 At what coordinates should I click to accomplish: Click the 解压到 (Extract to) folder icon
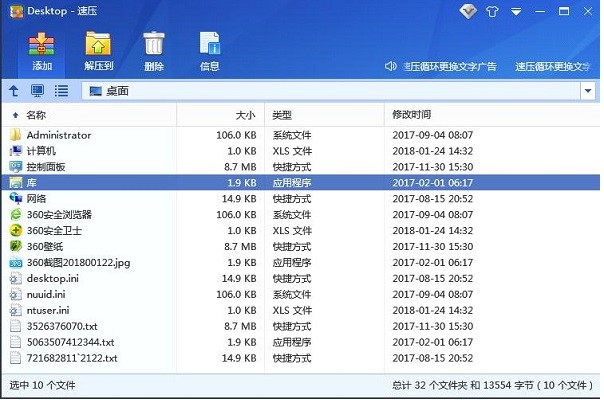click(x=98, y=43)
